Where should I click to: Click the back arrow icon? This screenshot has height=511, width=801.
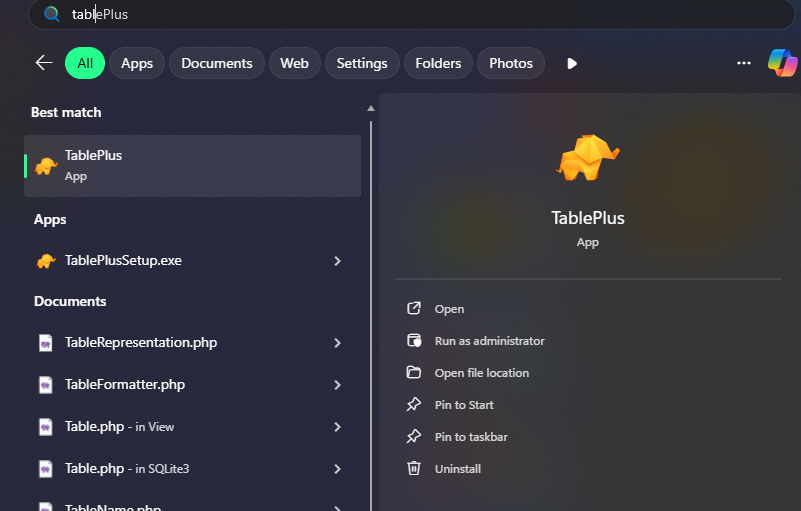pos(43,63)
